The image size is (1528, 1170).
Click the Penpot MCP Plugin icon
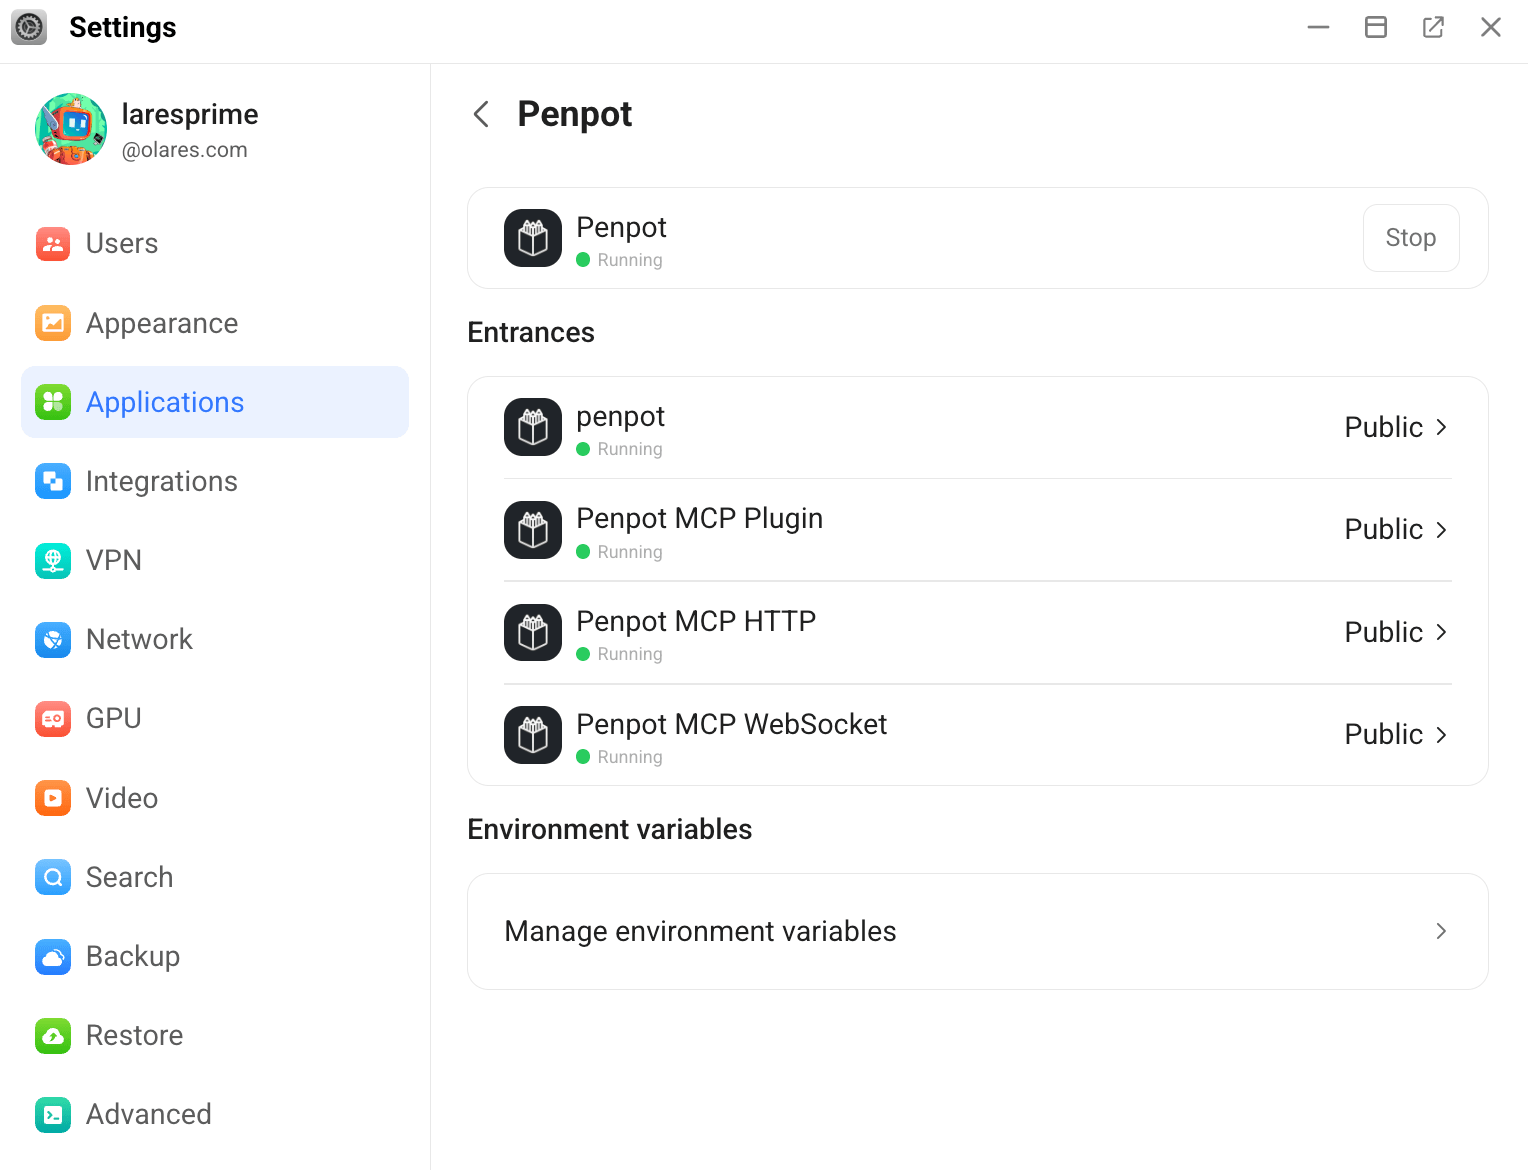533,530
